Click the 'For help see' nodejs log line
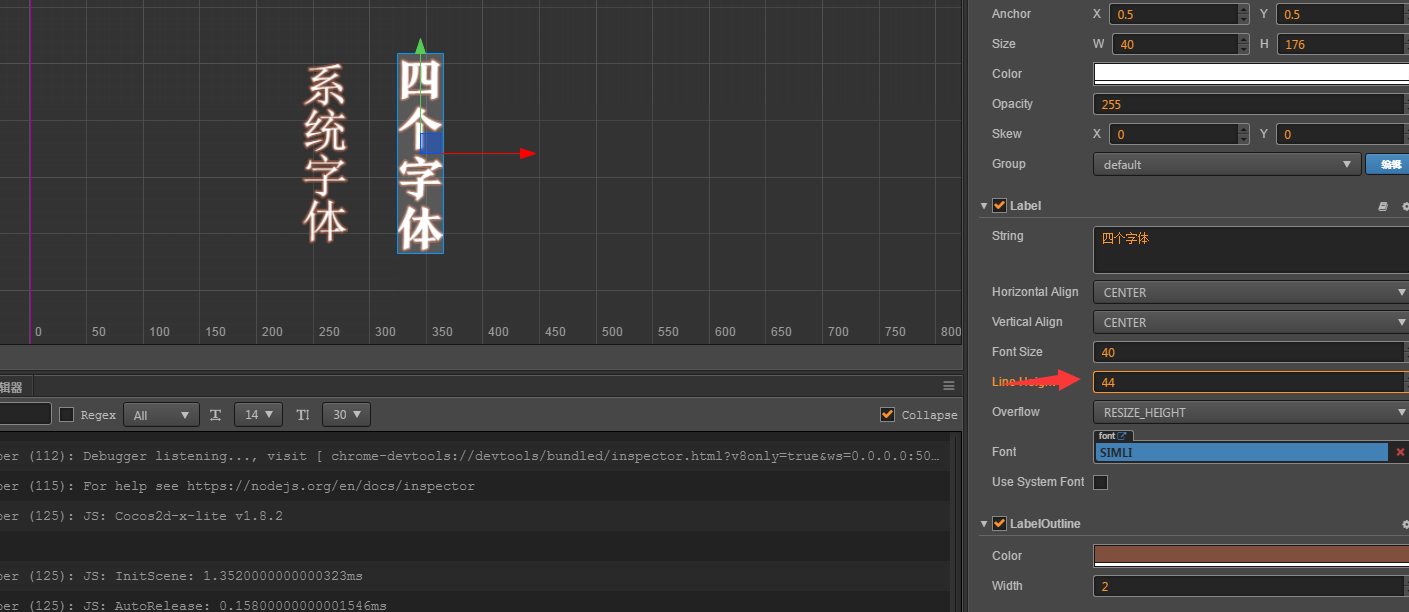Viewport: 1409px width, 612px height. coord(475,486)
